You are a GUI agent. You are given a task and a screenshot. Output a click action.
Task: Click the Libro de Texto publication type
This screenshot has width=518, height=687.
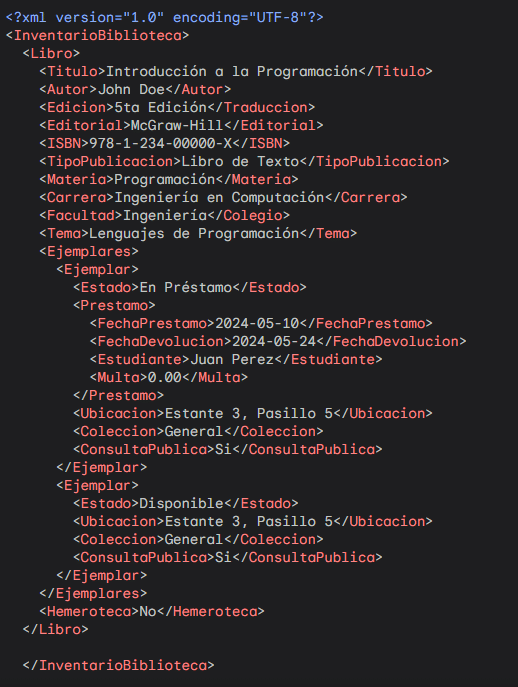(x=240, y=161)
